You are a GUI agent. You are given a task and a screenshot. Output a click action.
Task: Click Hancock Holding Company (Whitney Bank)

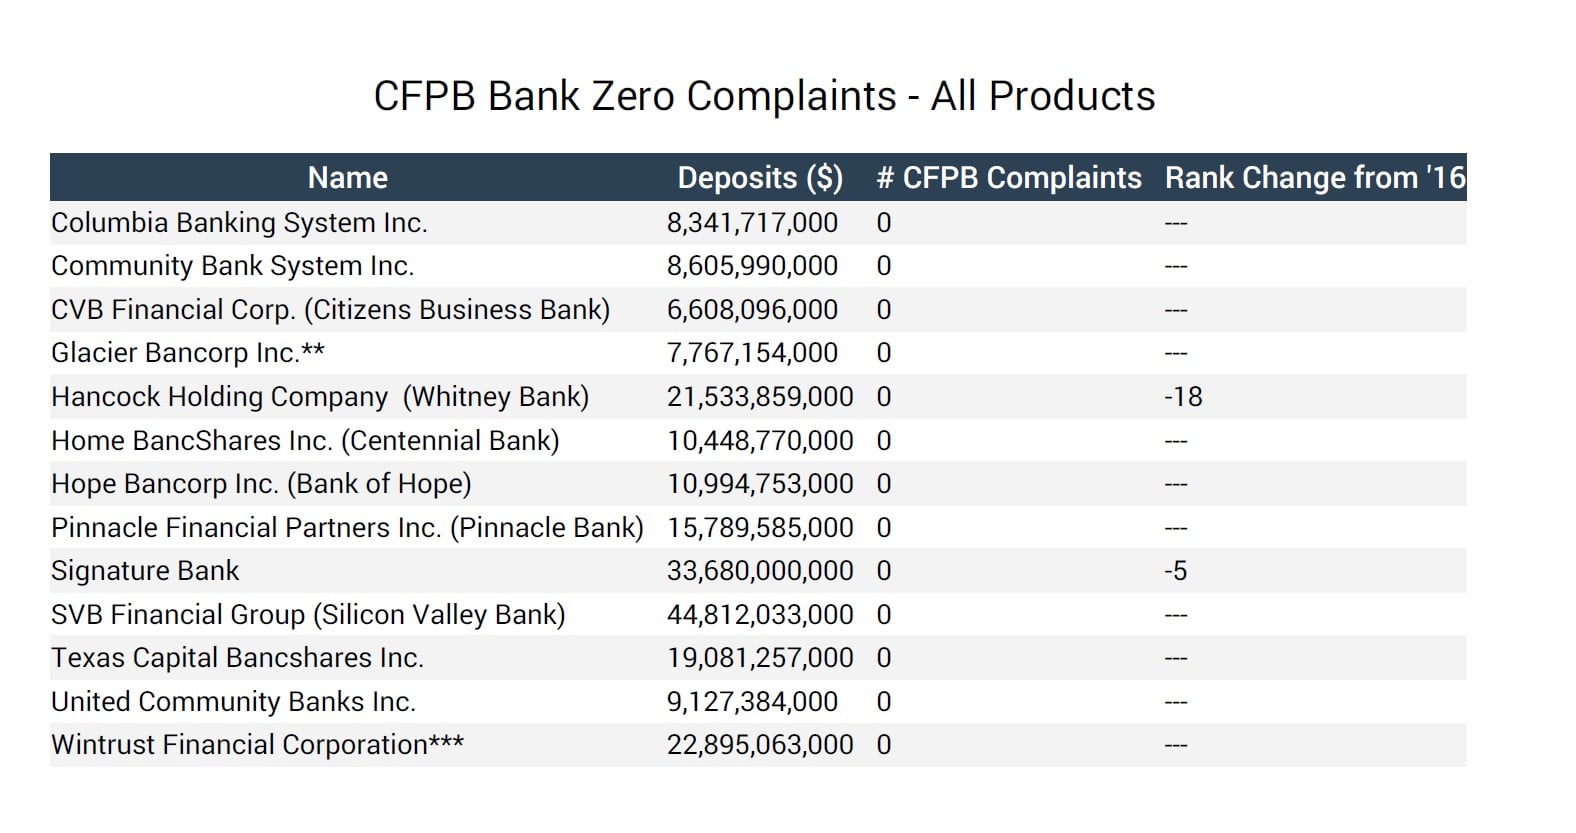(320, 397)
